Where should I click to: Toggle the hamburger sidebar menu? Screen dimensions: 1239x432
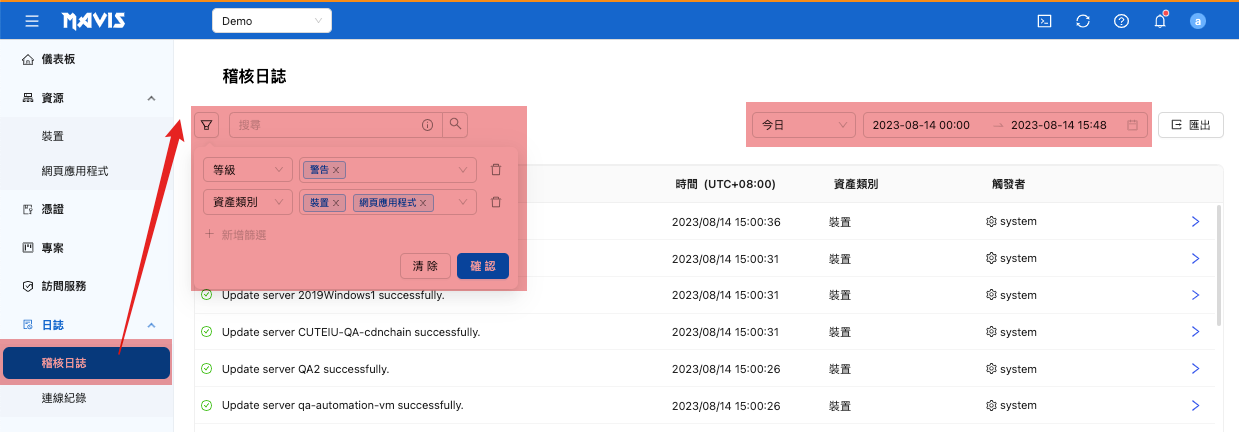(x=32, y=21)
